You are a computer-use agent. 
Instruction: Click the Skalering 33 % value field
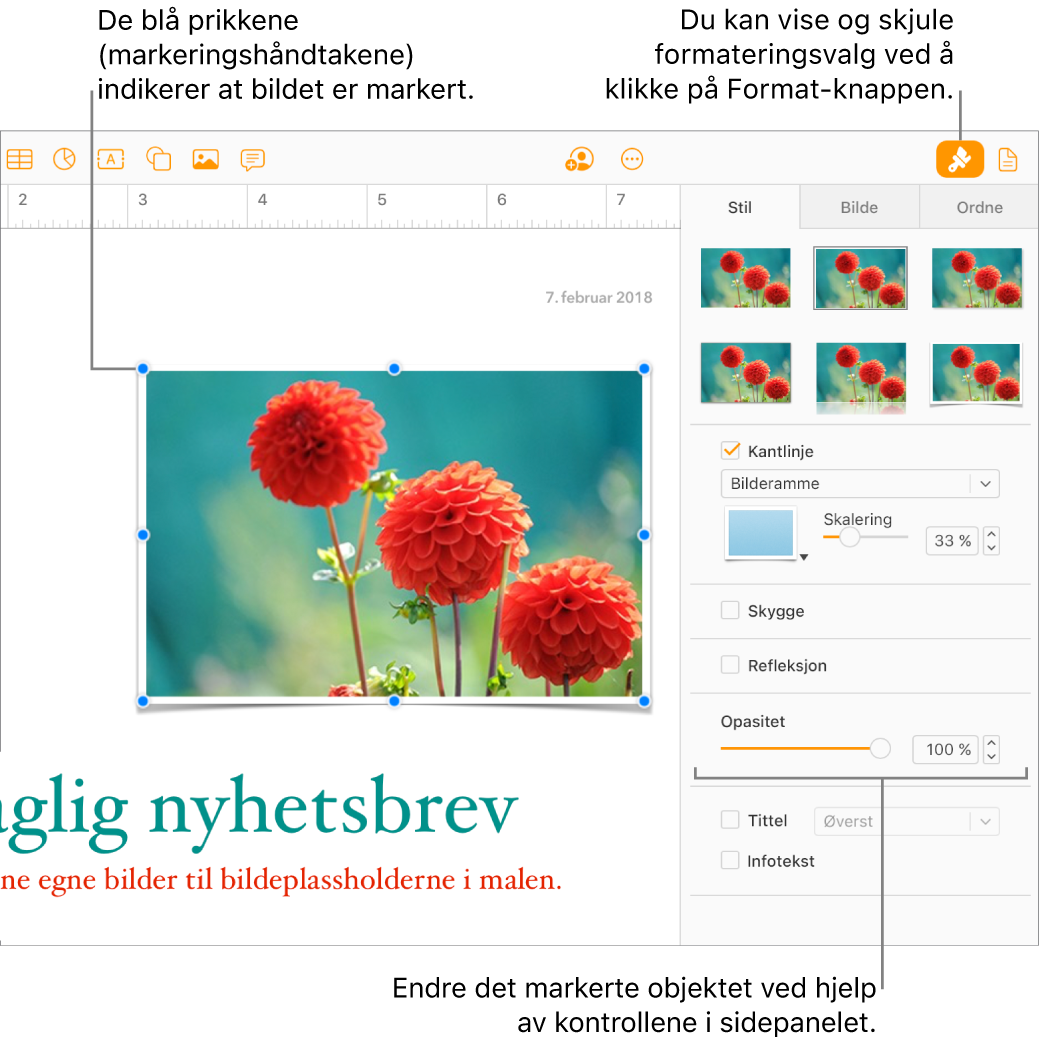(x=952, y=541)
